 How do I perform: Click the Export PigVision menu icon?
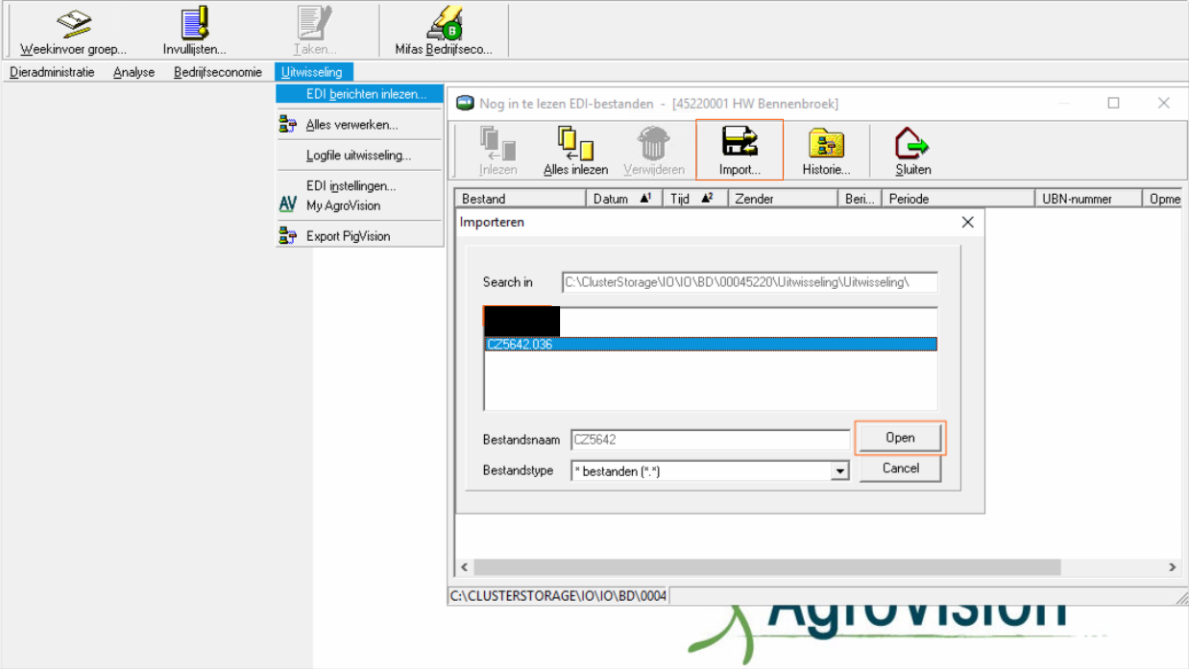(x=287, y=236)
